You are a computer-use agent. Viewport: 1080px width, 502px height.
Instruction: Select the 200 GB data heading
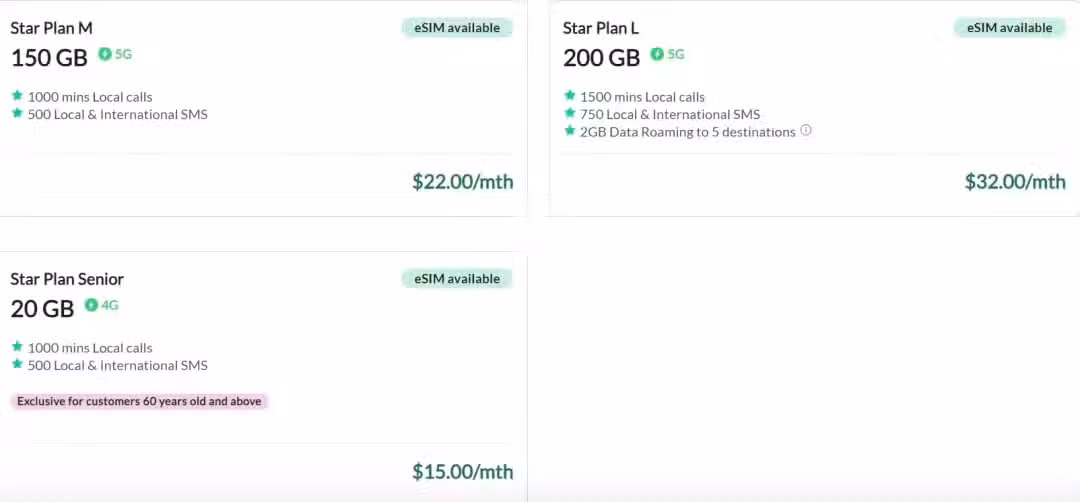[601, 58]
